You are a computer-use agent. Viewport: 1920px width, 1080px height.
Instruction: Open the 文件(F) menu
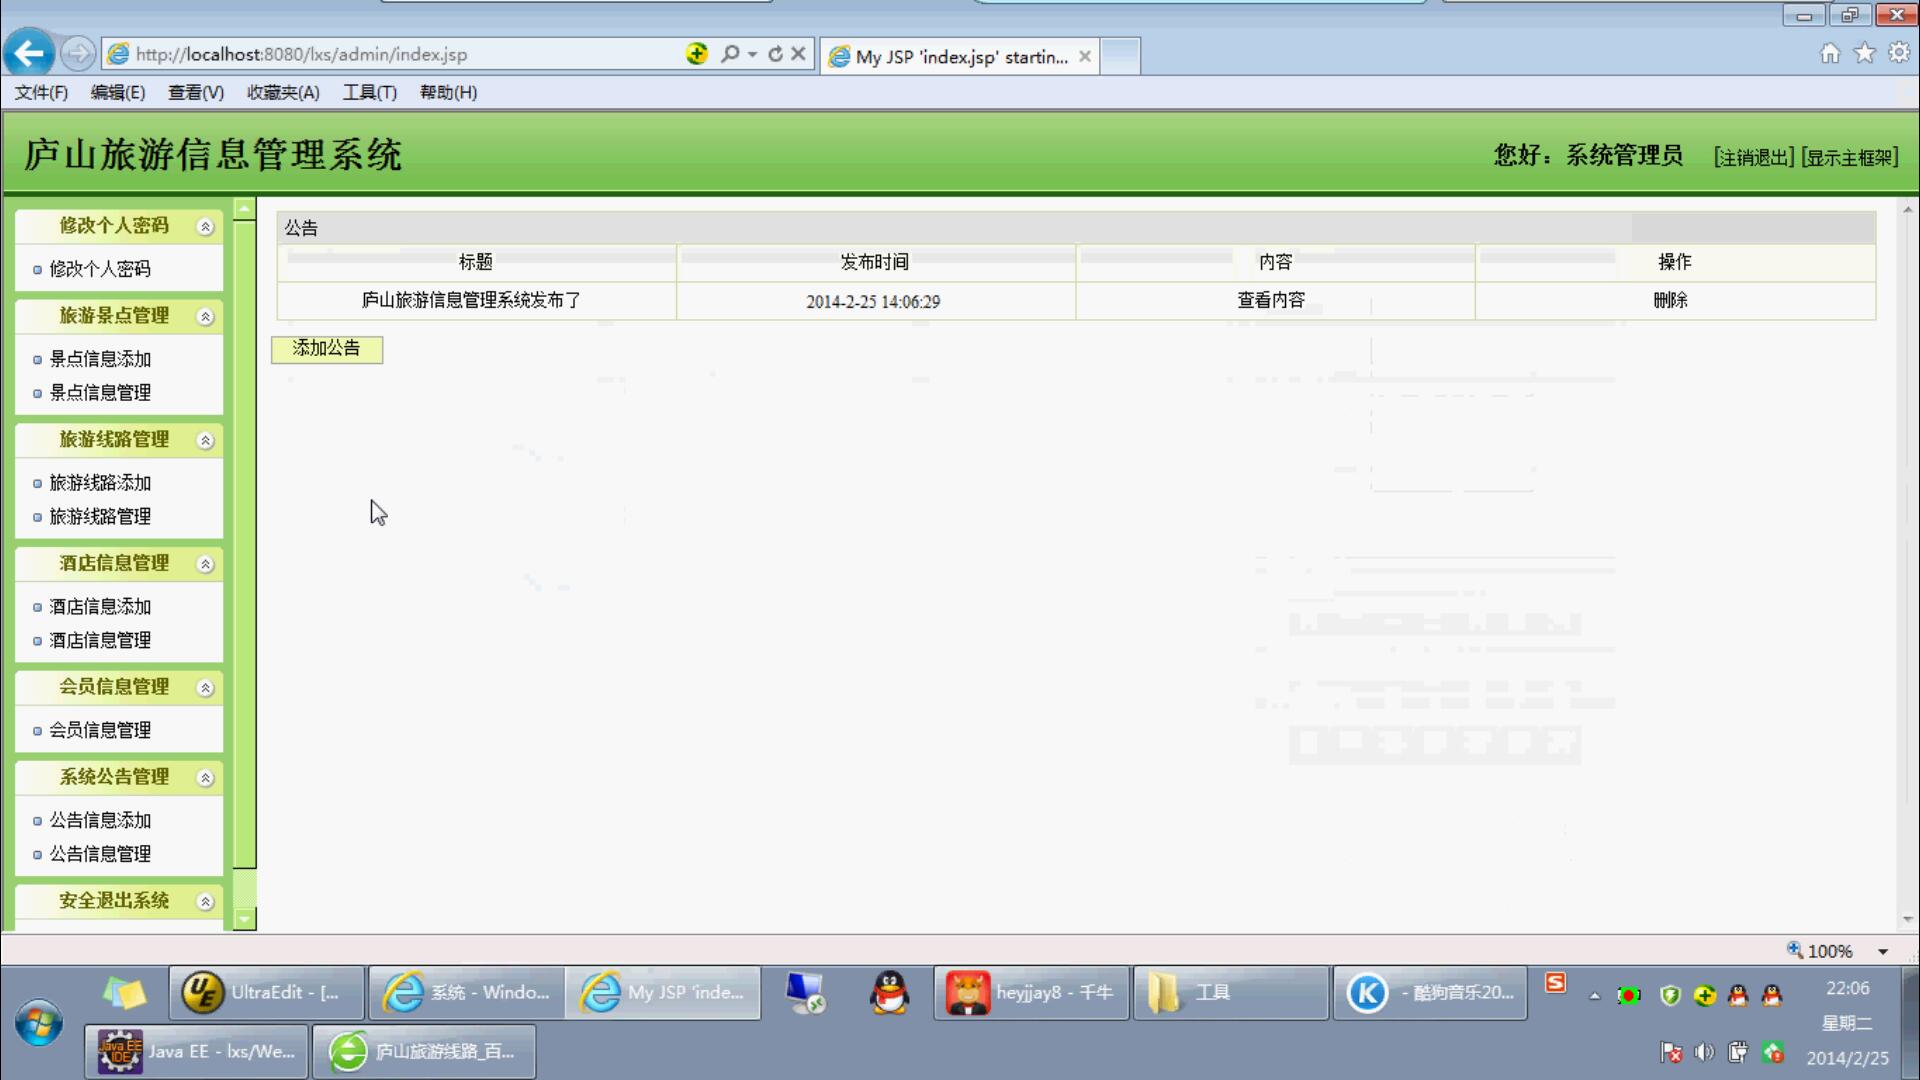pos(41,92)
